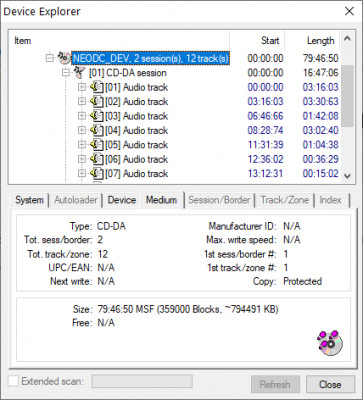Click the start time 13:12:31

tap(265, 173)
